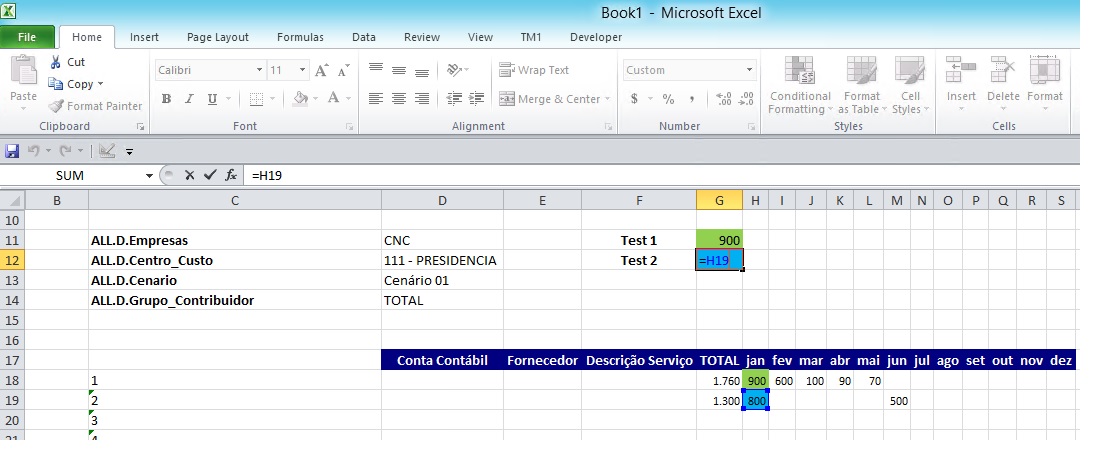
Task: Apply the font color A
Action: [334, 99]
